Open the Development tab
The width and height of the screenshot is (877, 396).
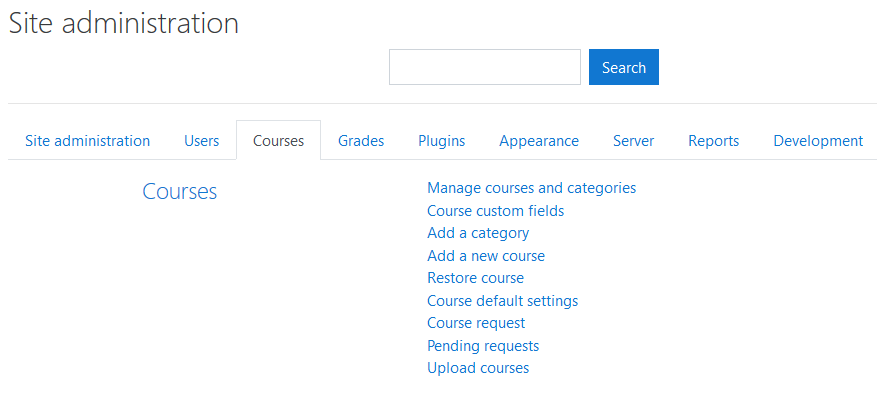(818, 141)
